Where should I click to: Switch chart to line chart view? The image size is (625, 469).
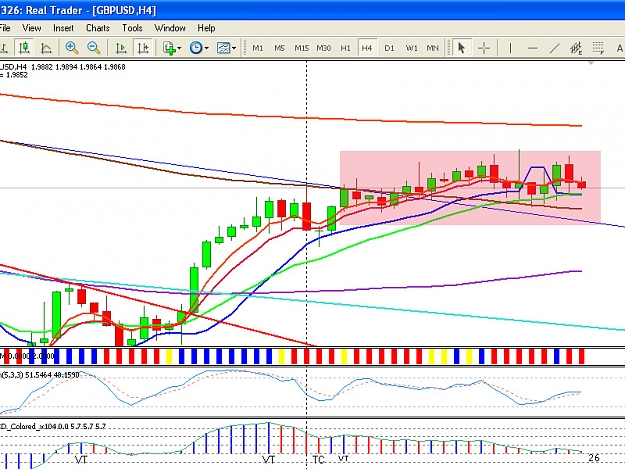coord(46,48)
